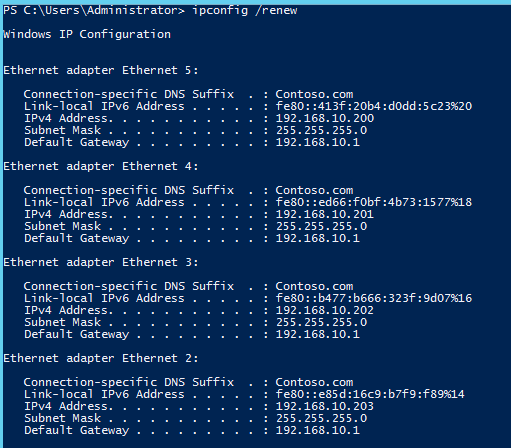Click Ethernet 5 Default Gateway 192.168.10.1
Image resolution: width=511 pixels, height=448 pixels.
[x=318, y=142]
